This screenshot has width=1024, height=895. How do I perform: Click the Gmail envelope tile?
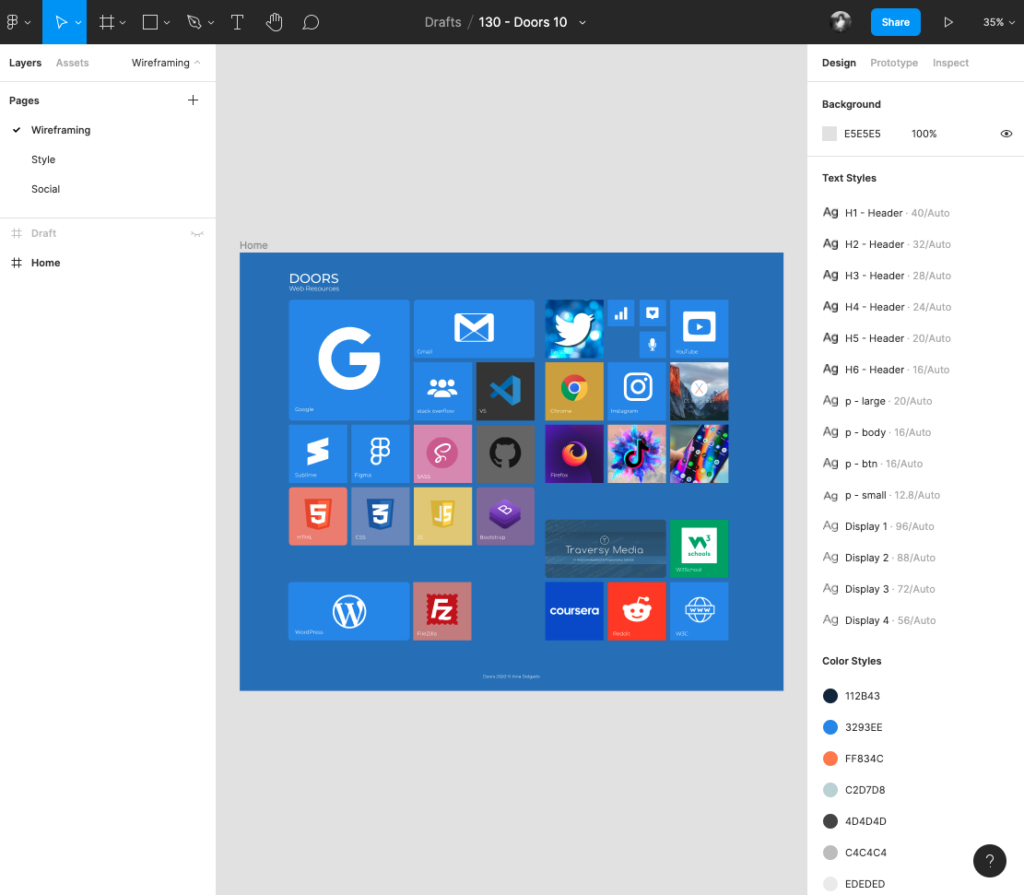click(474, 329)
